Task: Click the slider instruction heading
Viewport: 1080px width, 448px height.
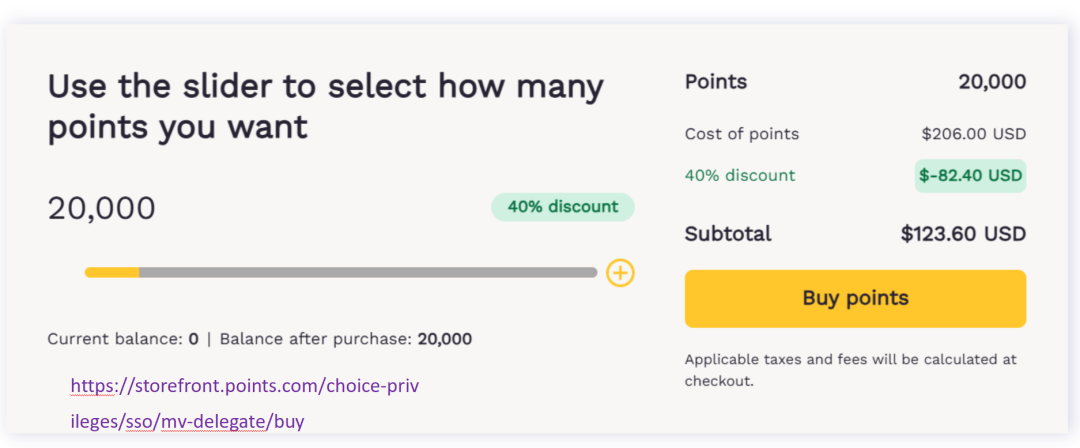Action: click(x=325, y=107)
